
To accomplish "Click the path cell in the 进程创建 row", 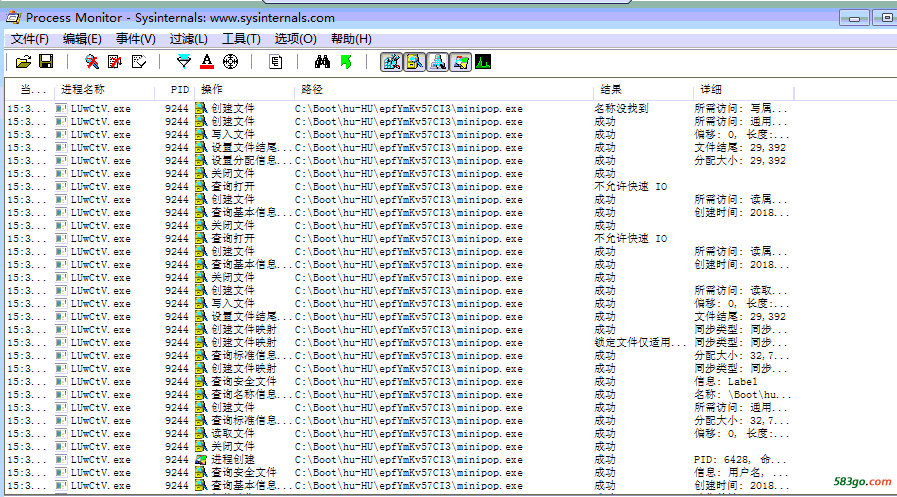I will tap(408, 460).
